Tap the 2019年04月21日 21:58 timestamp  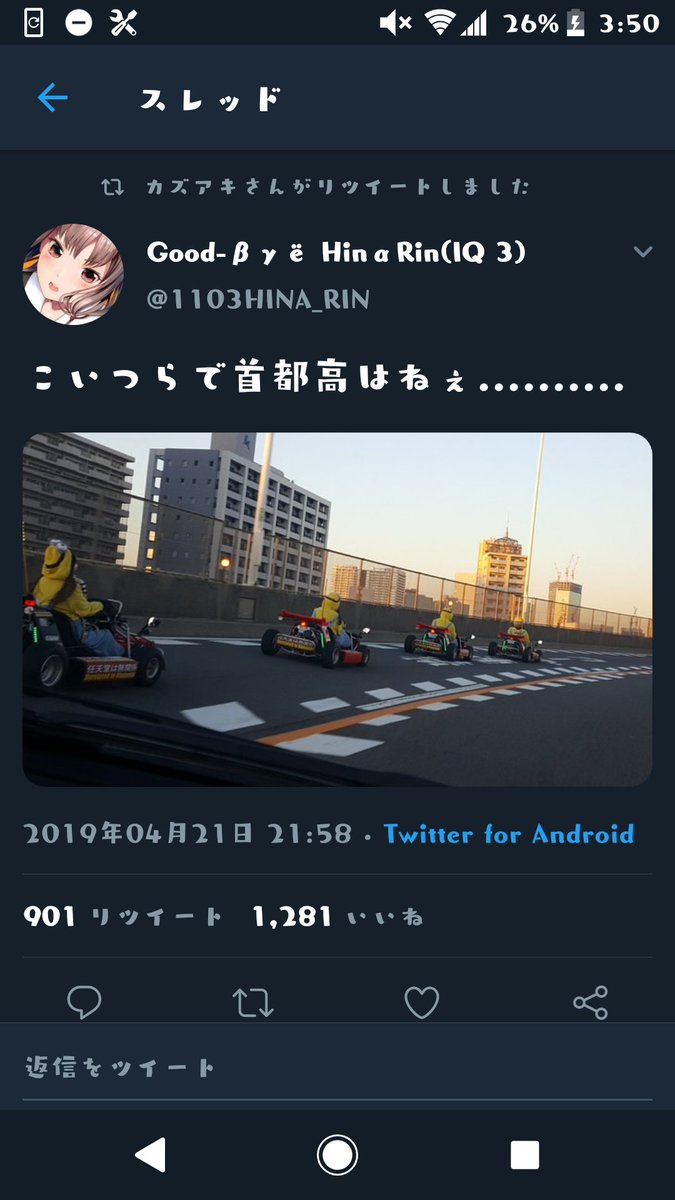tap(187, 834)
